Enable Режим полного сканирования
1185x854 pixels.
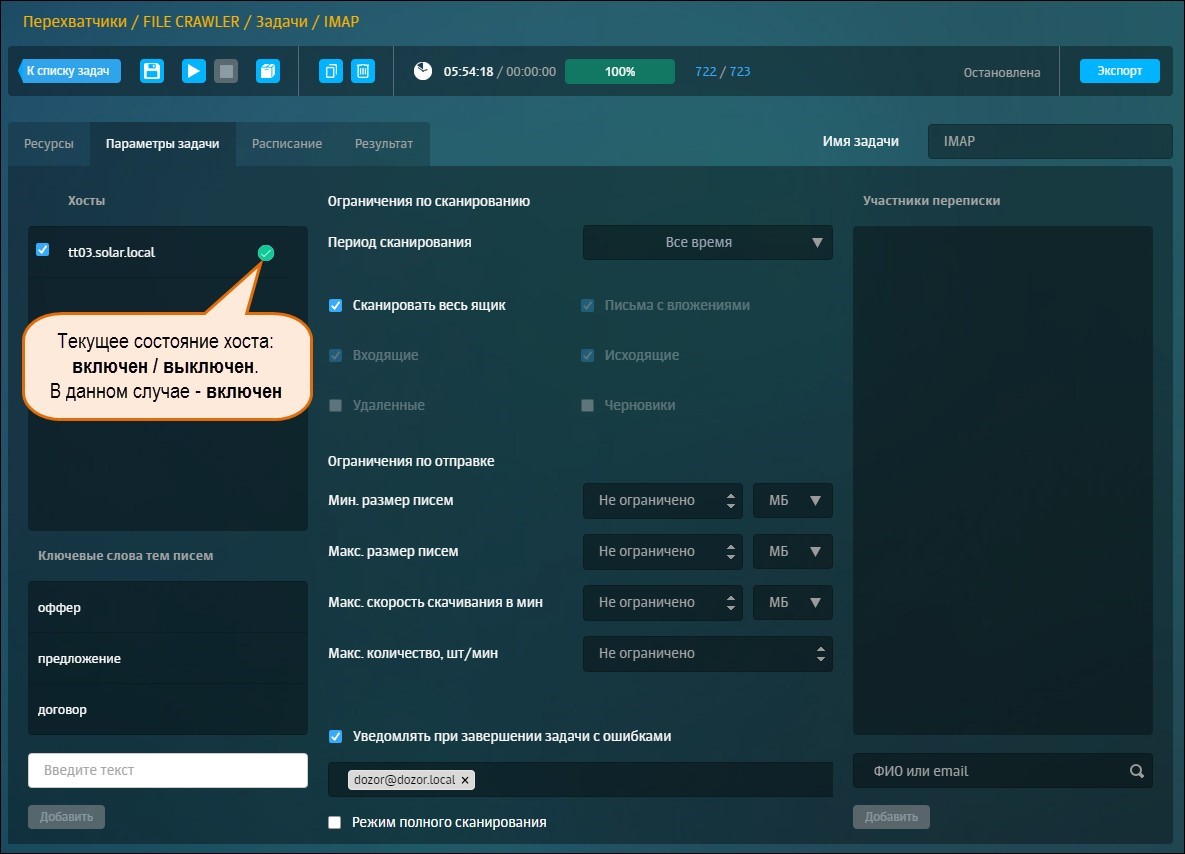pyautogui.click(x=335, y=822)
